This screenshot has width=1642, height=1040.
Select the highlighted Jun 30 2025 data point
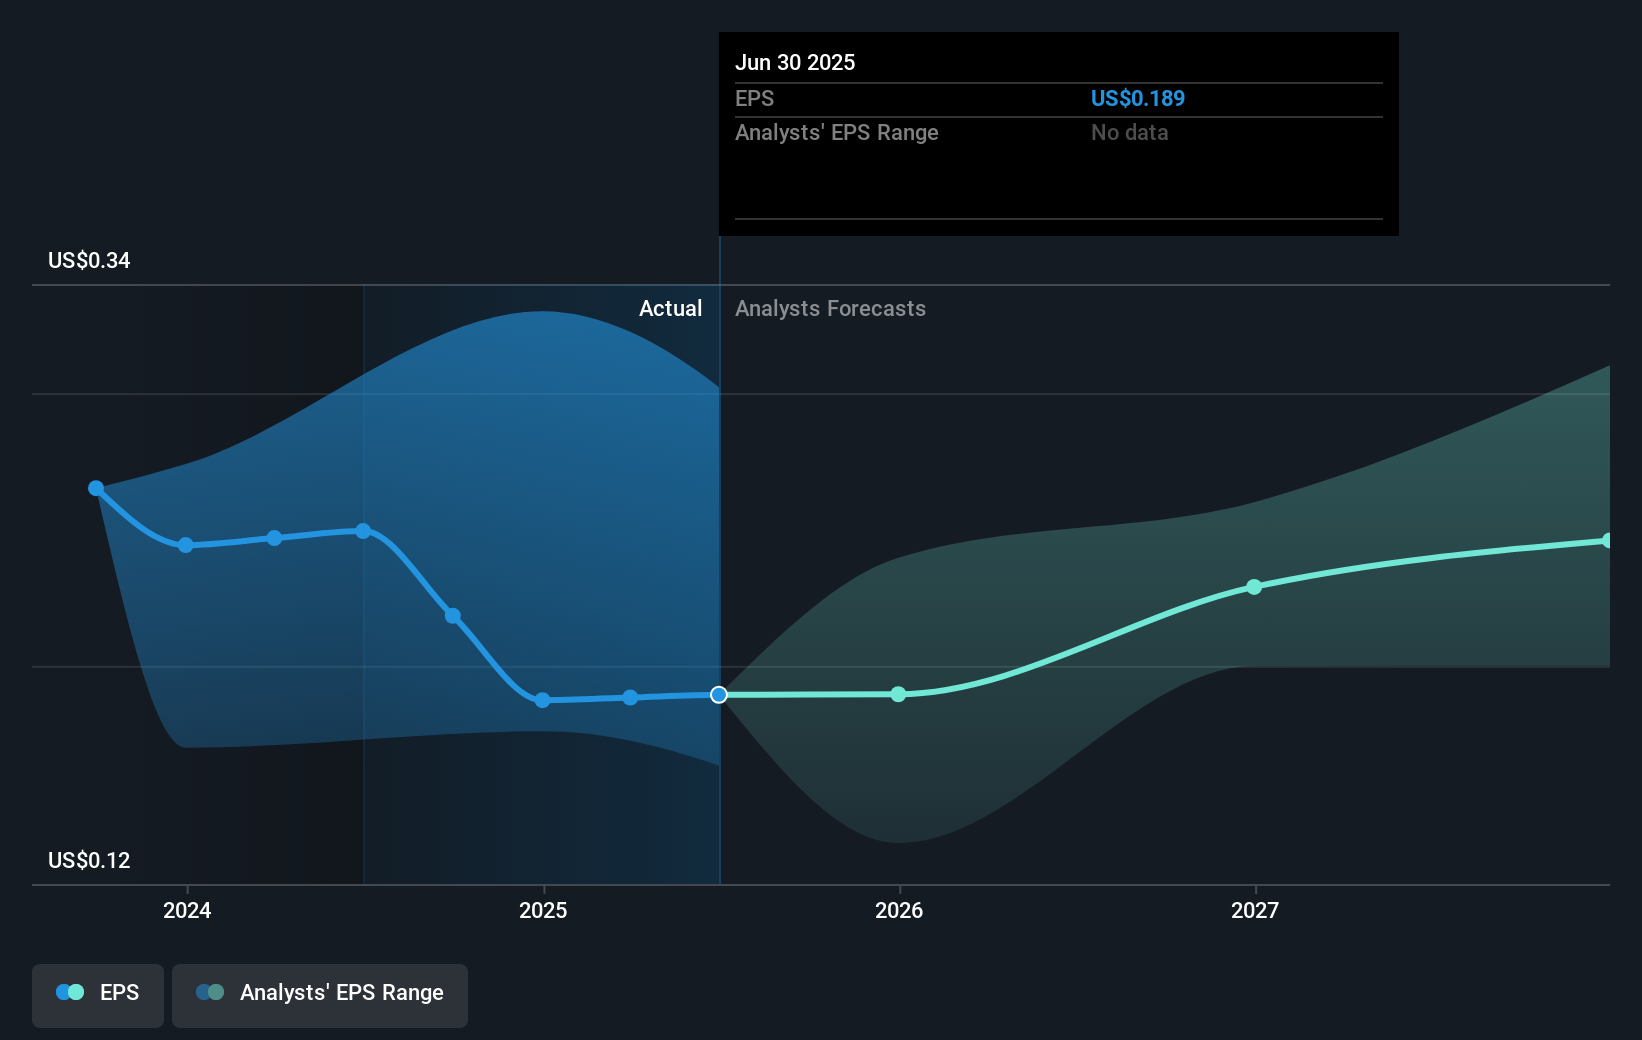click(x=719, y=695)
